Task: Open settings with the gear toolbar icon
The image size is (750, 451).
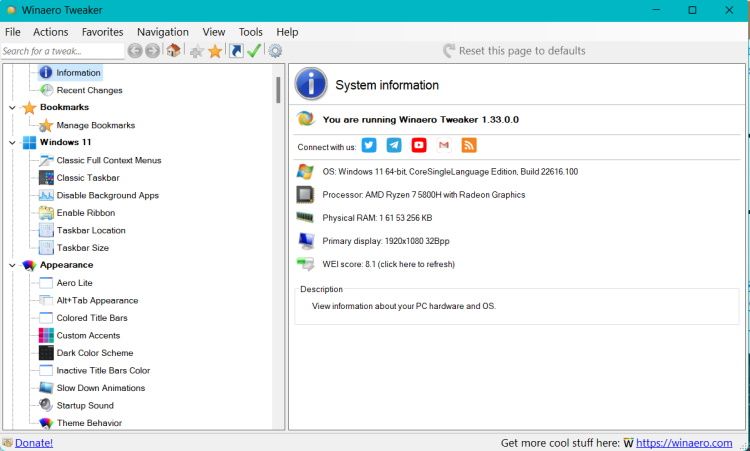Action: click(x=275, y=51)
